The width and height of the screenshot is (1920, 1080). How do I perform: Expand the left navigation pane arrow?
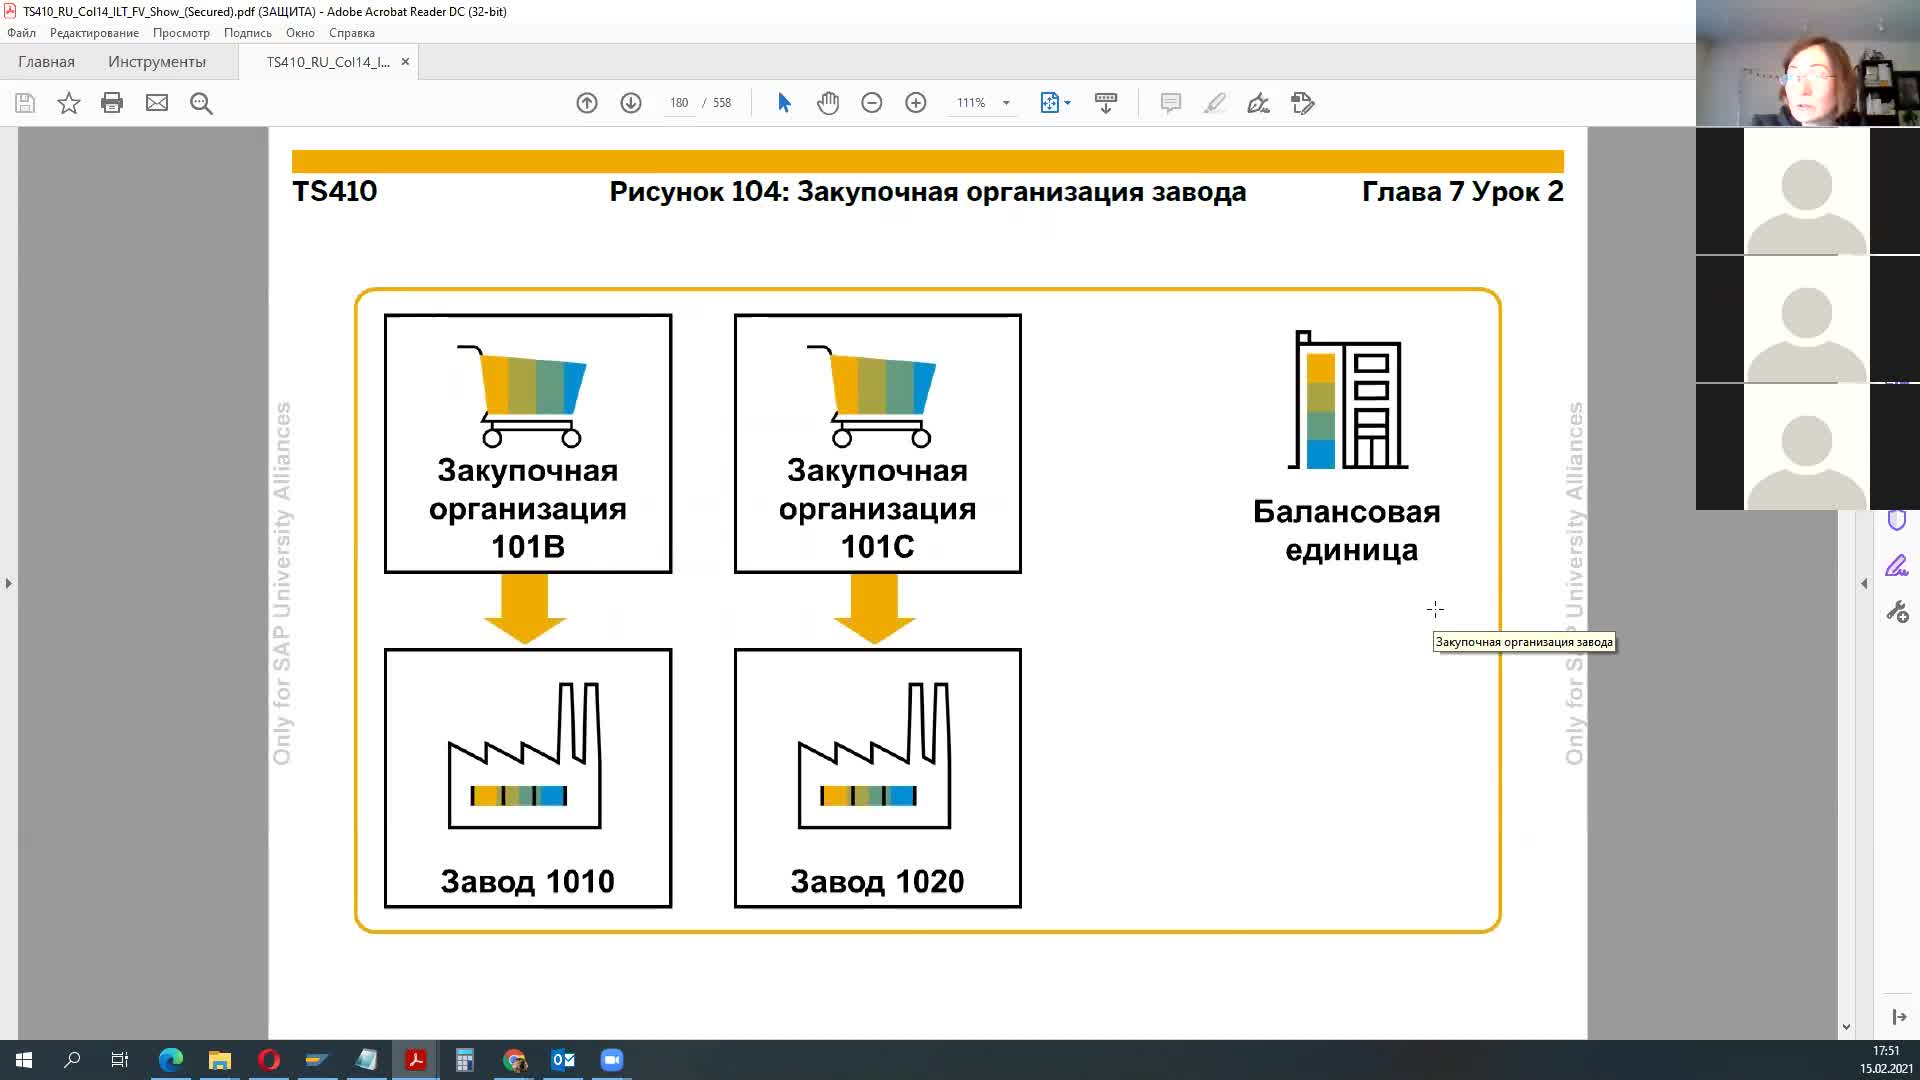click(x=8, y=583)
